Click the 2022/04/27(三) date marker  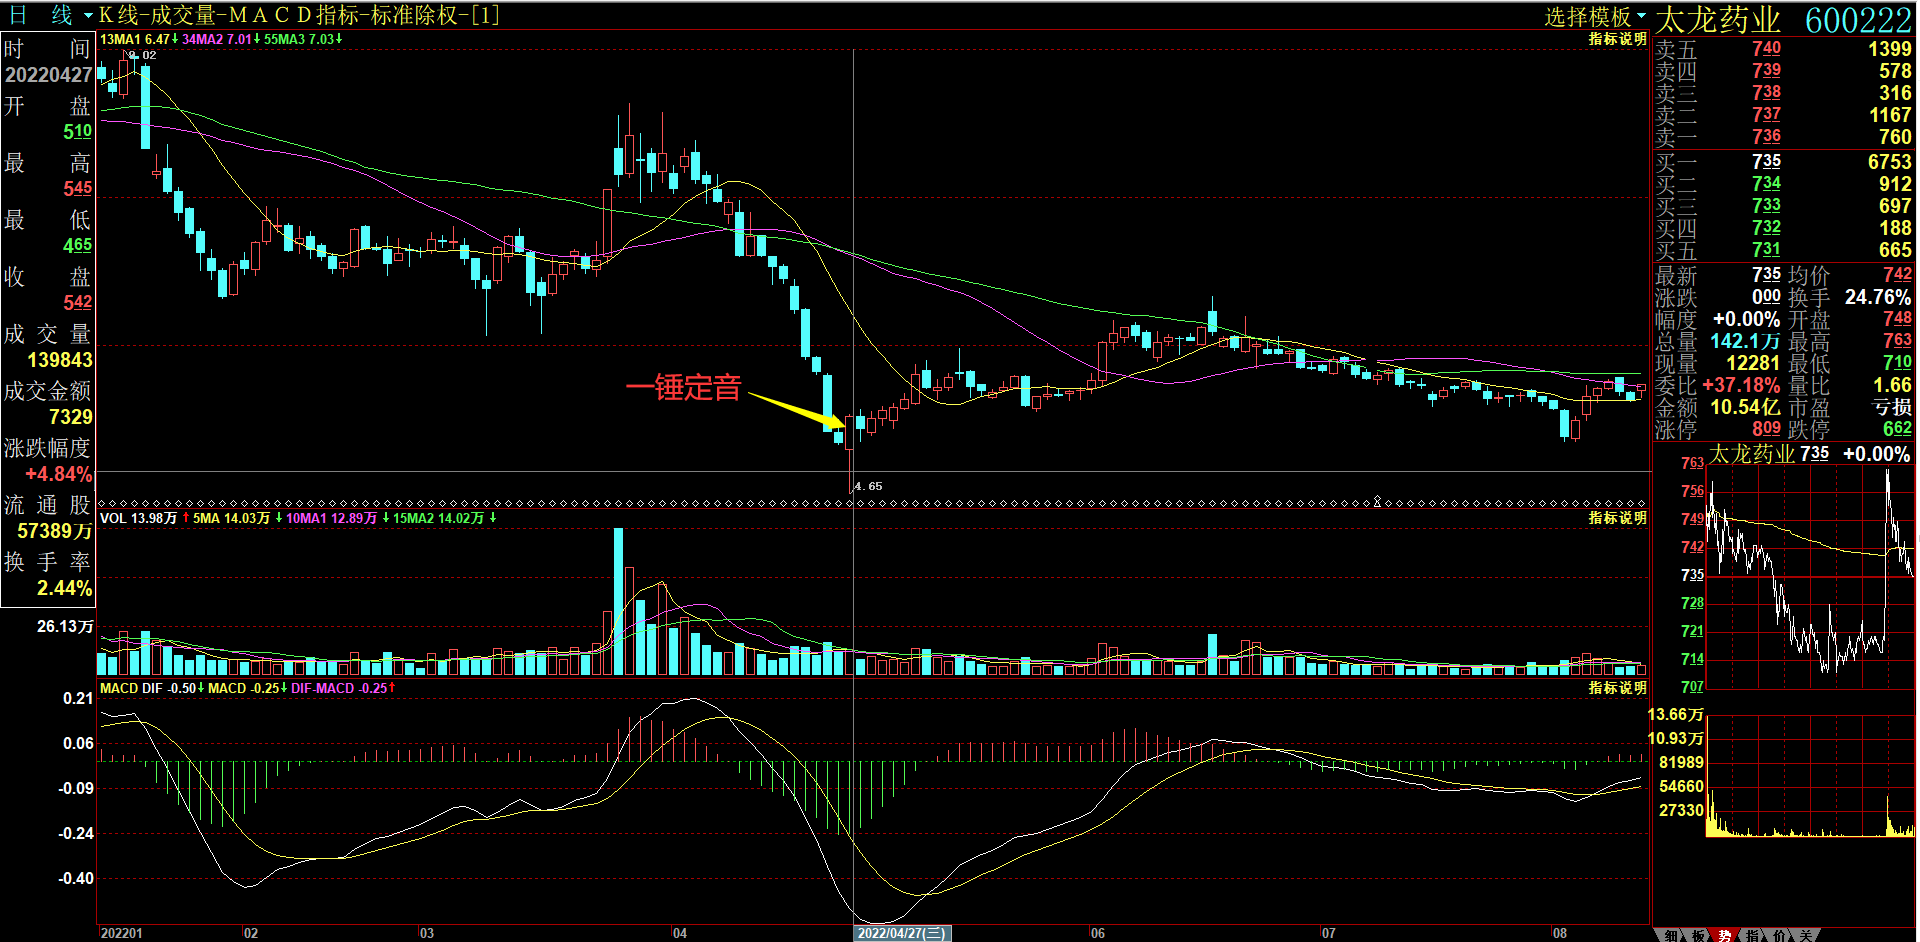(902, 933)
